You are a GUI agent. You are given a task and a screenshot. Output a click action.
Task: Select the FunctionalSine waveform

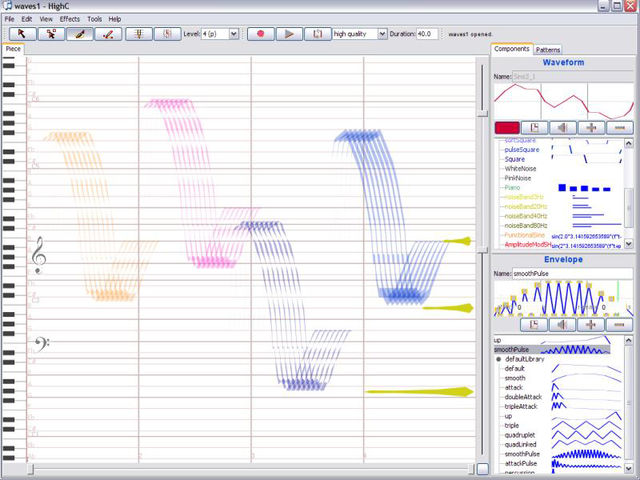click(524, 235)
